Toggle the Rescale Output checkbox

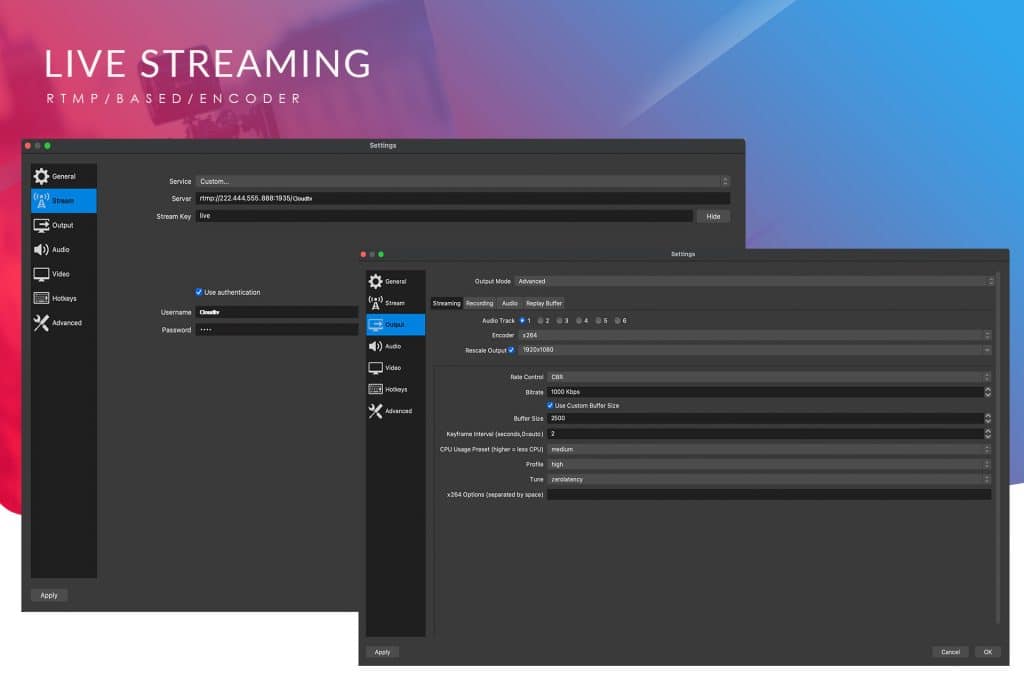point(513,351)
